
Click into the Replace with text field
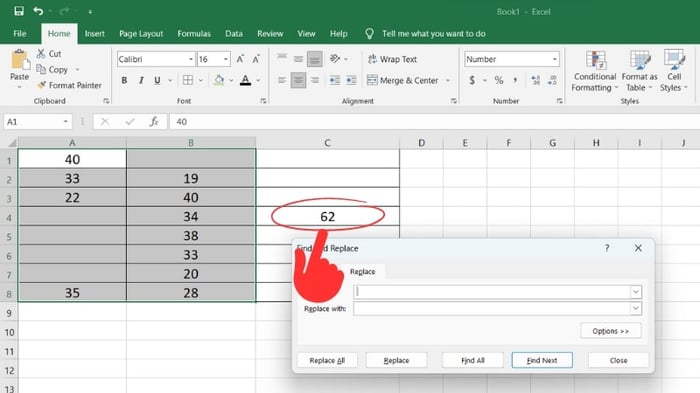(x=492, y=308)
